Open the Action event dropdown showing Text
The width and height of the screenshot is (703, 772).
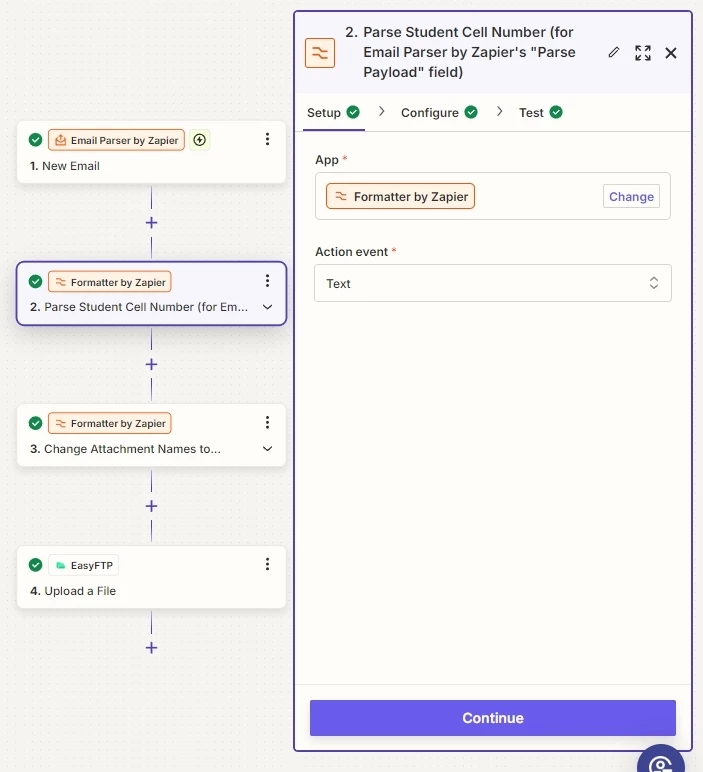pyautogui.click(x=493, y=283)
